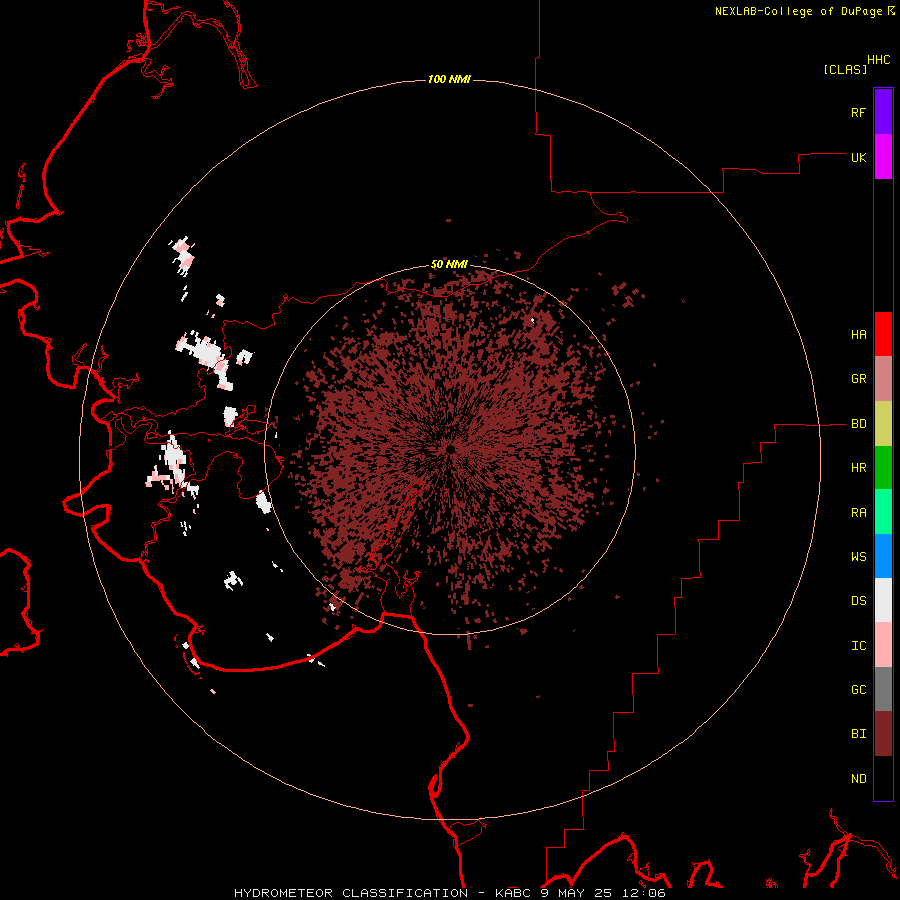900x900 pixels.
Task: Pick the dark green HR swatch
Action: (x=883, y=468)
